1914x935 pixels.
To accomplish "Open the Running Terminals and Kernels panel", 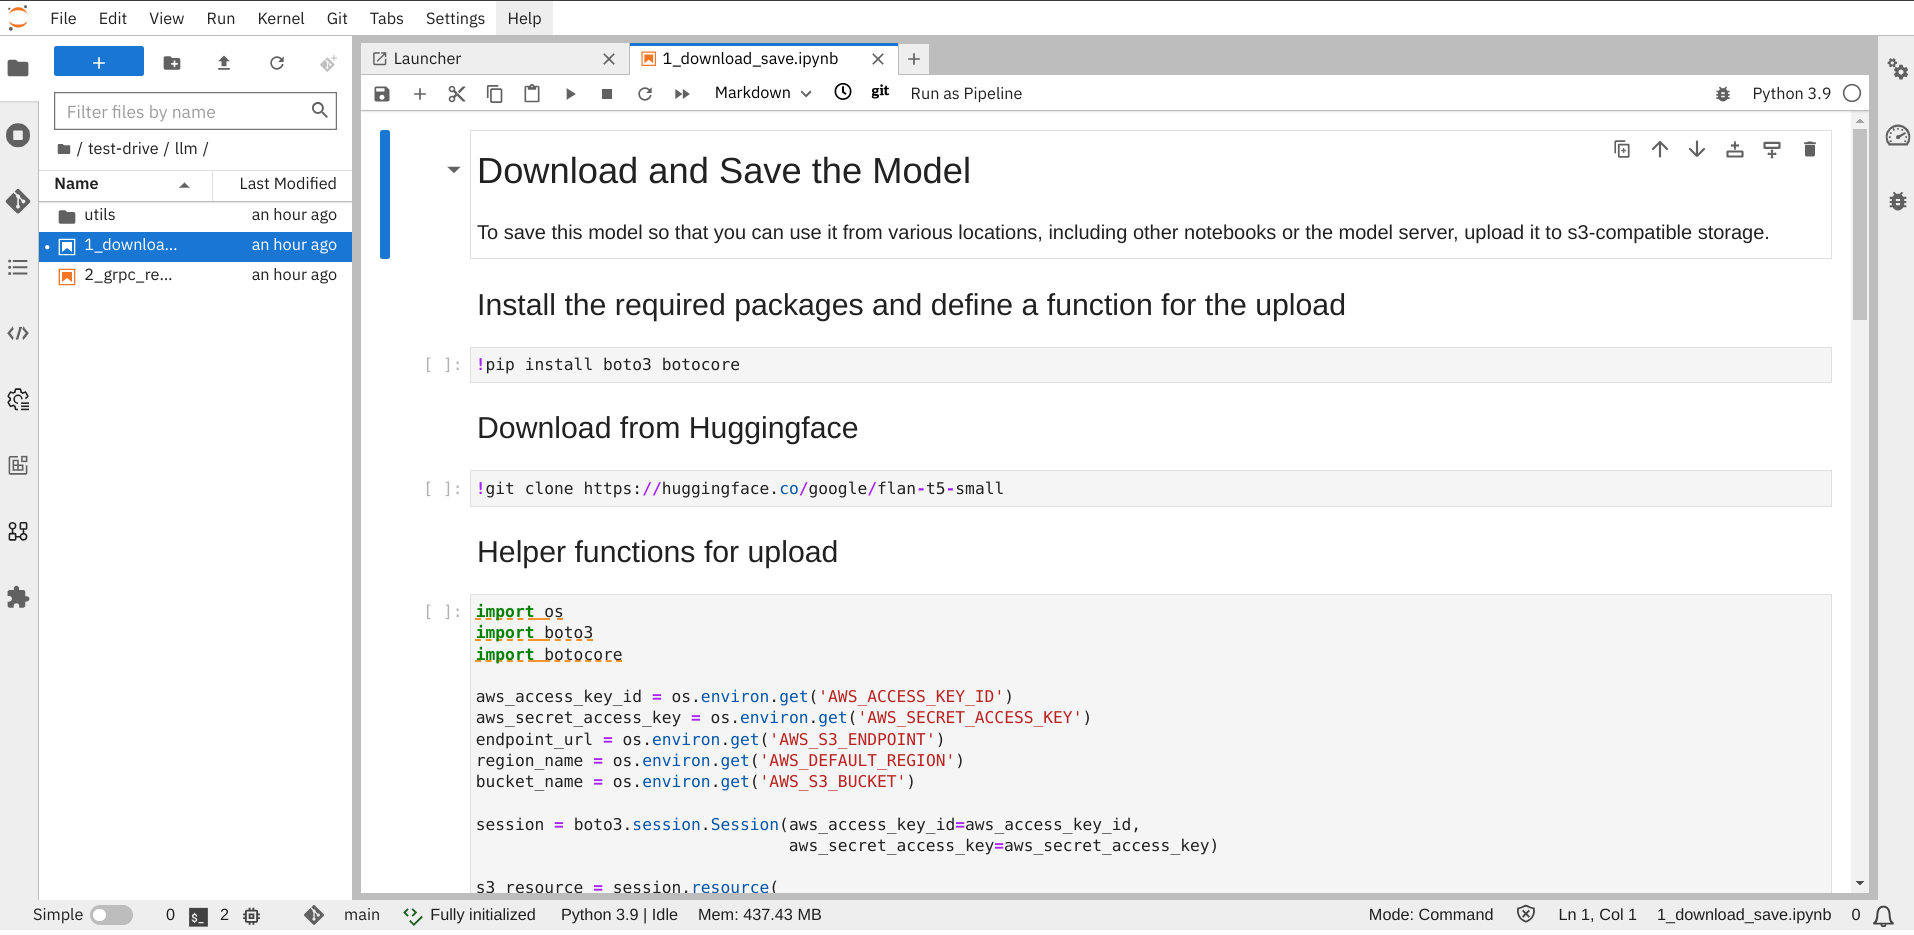I will coord(18,135).
